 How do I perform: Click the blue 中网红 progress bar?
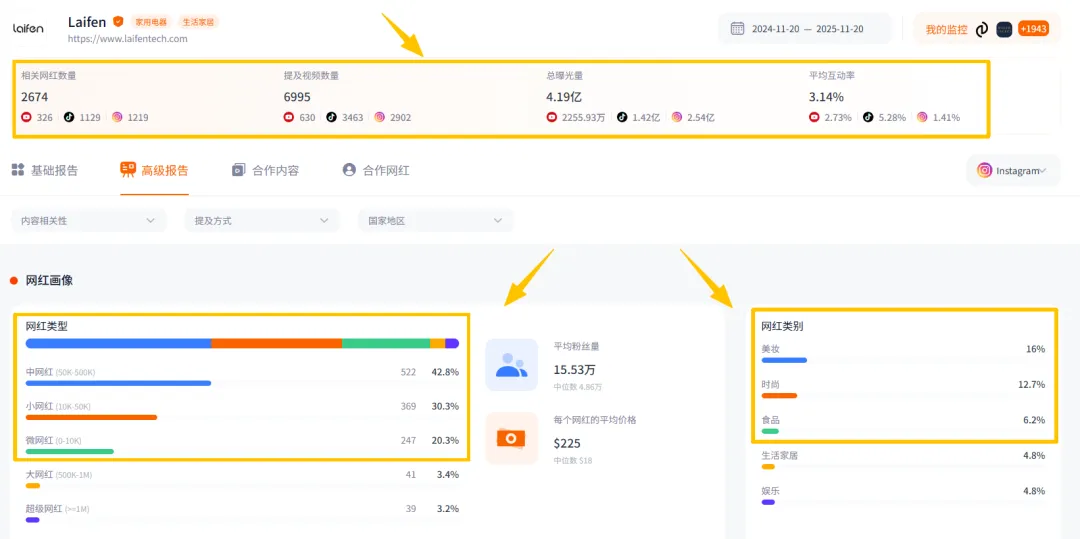pos(118,383)
